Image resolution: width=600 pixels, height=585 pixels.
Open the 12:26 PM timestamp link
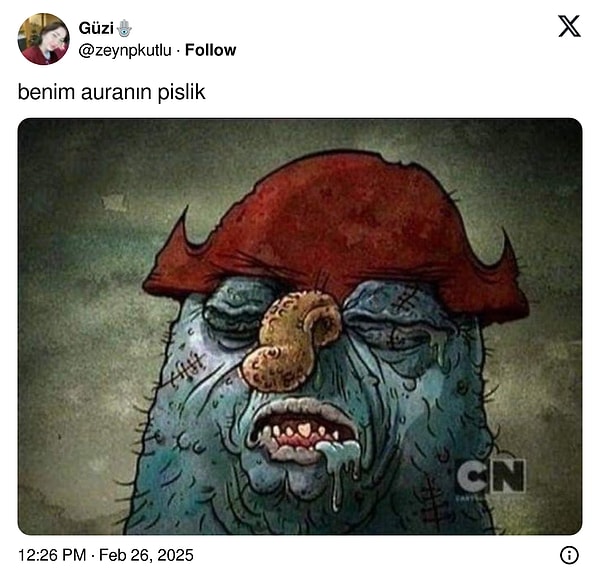pos(52,555)
